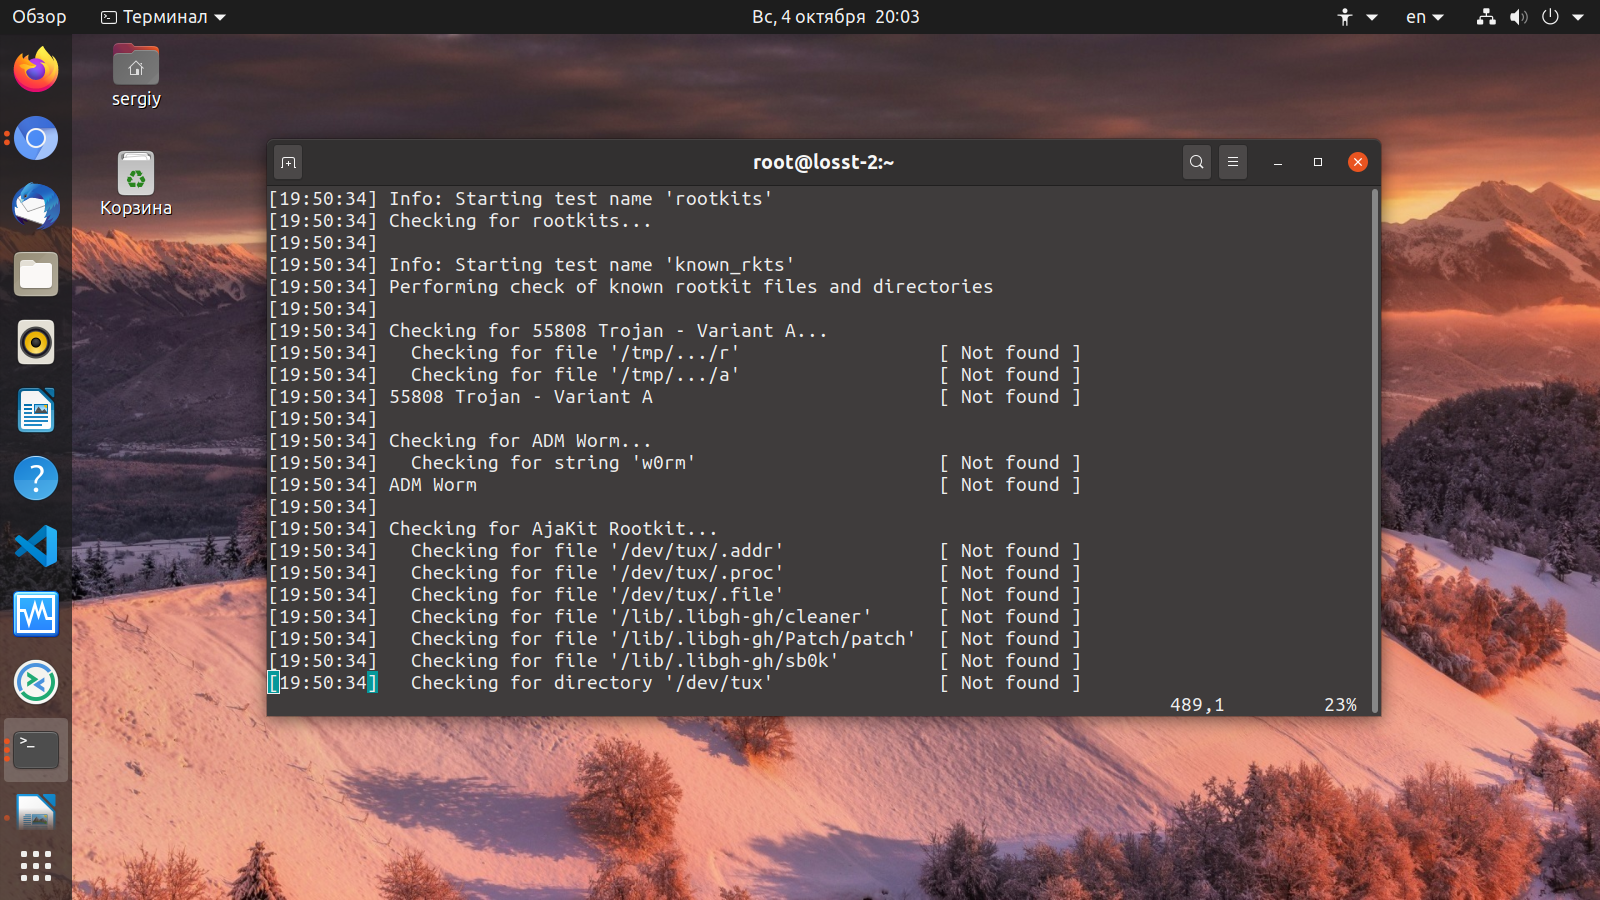This screenshot has width=1600, height=900.
Task: Launch Visual Studio Code from the dock
Action: [x=36, y=546]
